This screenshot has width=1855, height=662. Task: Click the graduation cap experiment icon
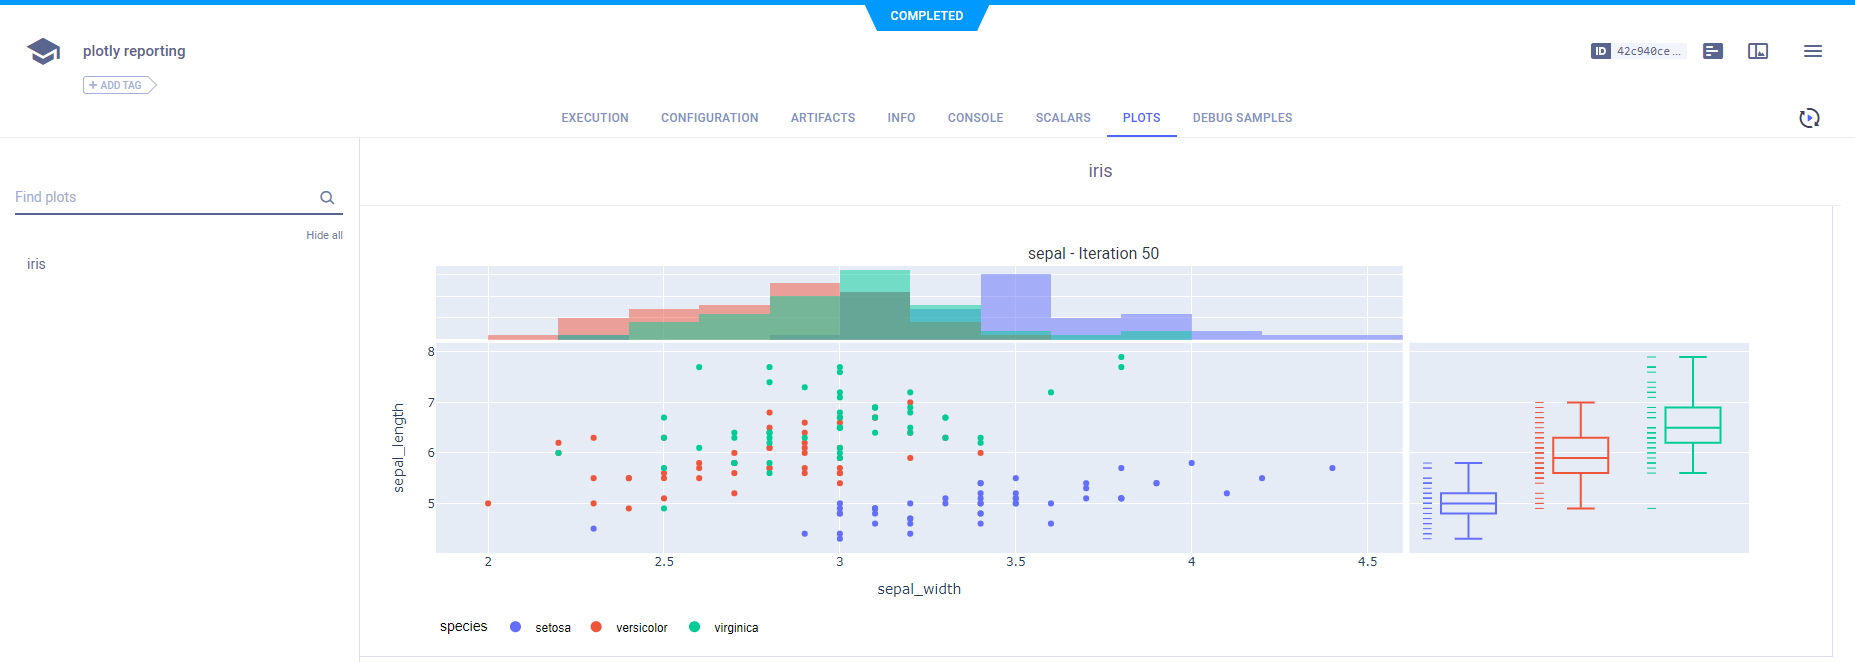(43, 51)
